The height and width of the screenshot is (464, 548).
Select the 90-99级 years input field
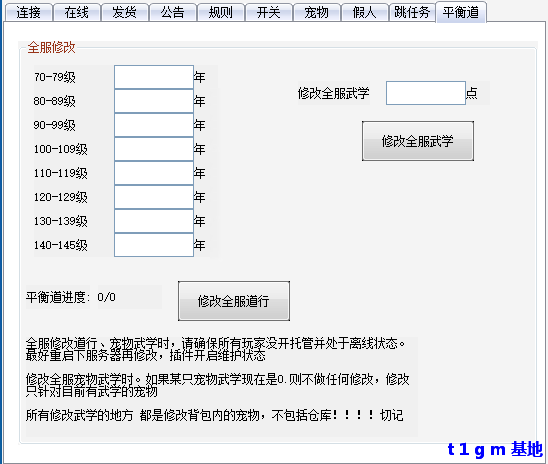154,125
